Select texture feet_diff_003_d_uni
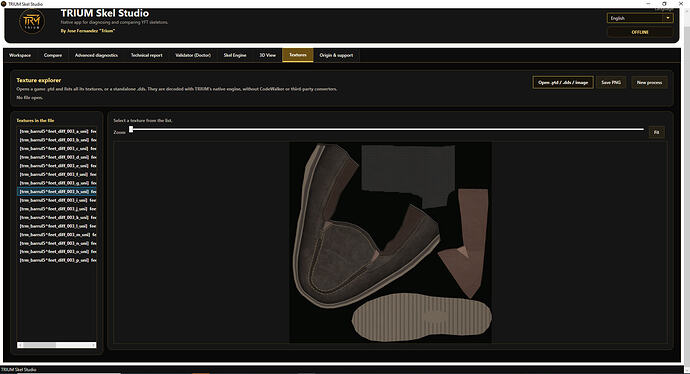Viewport: 690px width, 374px height. click(57, 157)
